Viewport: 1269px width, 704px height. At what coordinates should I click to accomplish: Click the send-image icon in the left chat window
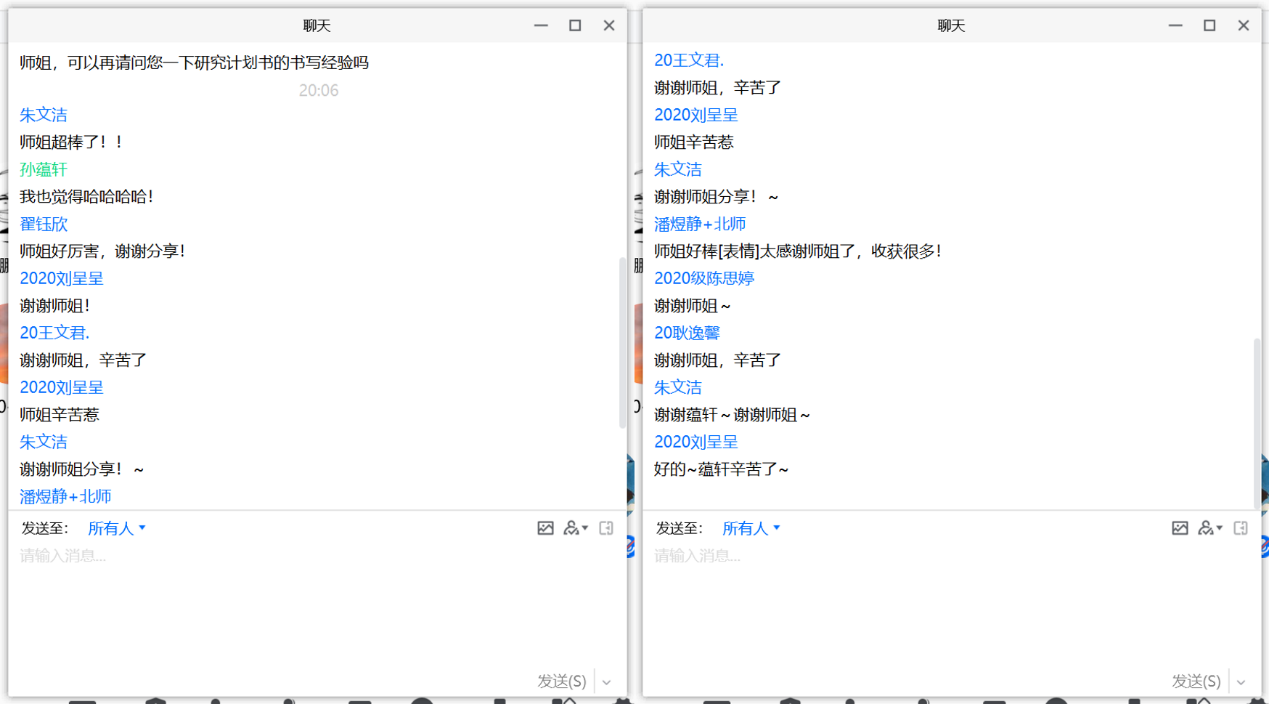[545, 528]
